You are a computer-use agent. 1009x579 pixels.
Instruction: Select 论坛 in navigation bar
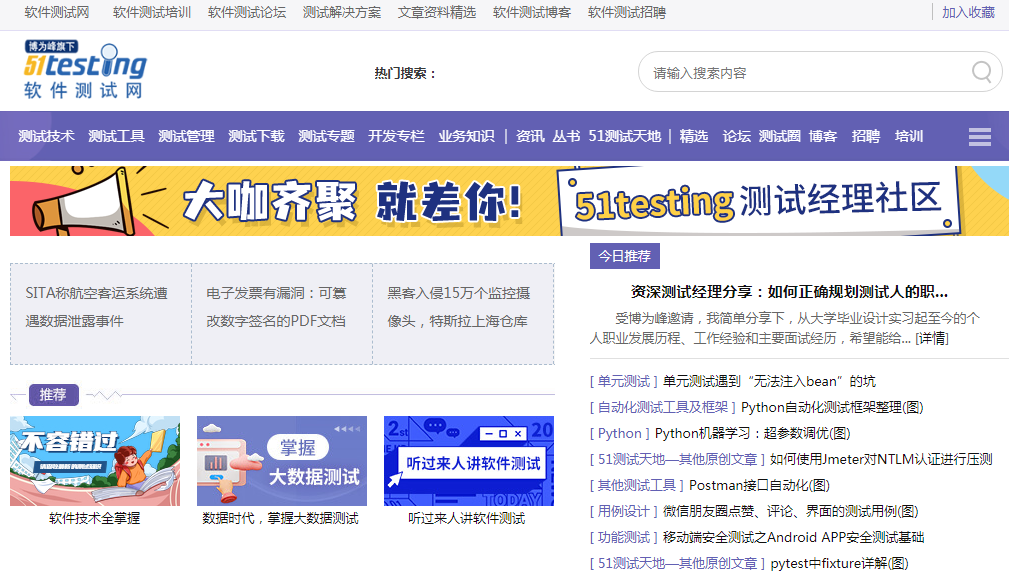[737, 136]
